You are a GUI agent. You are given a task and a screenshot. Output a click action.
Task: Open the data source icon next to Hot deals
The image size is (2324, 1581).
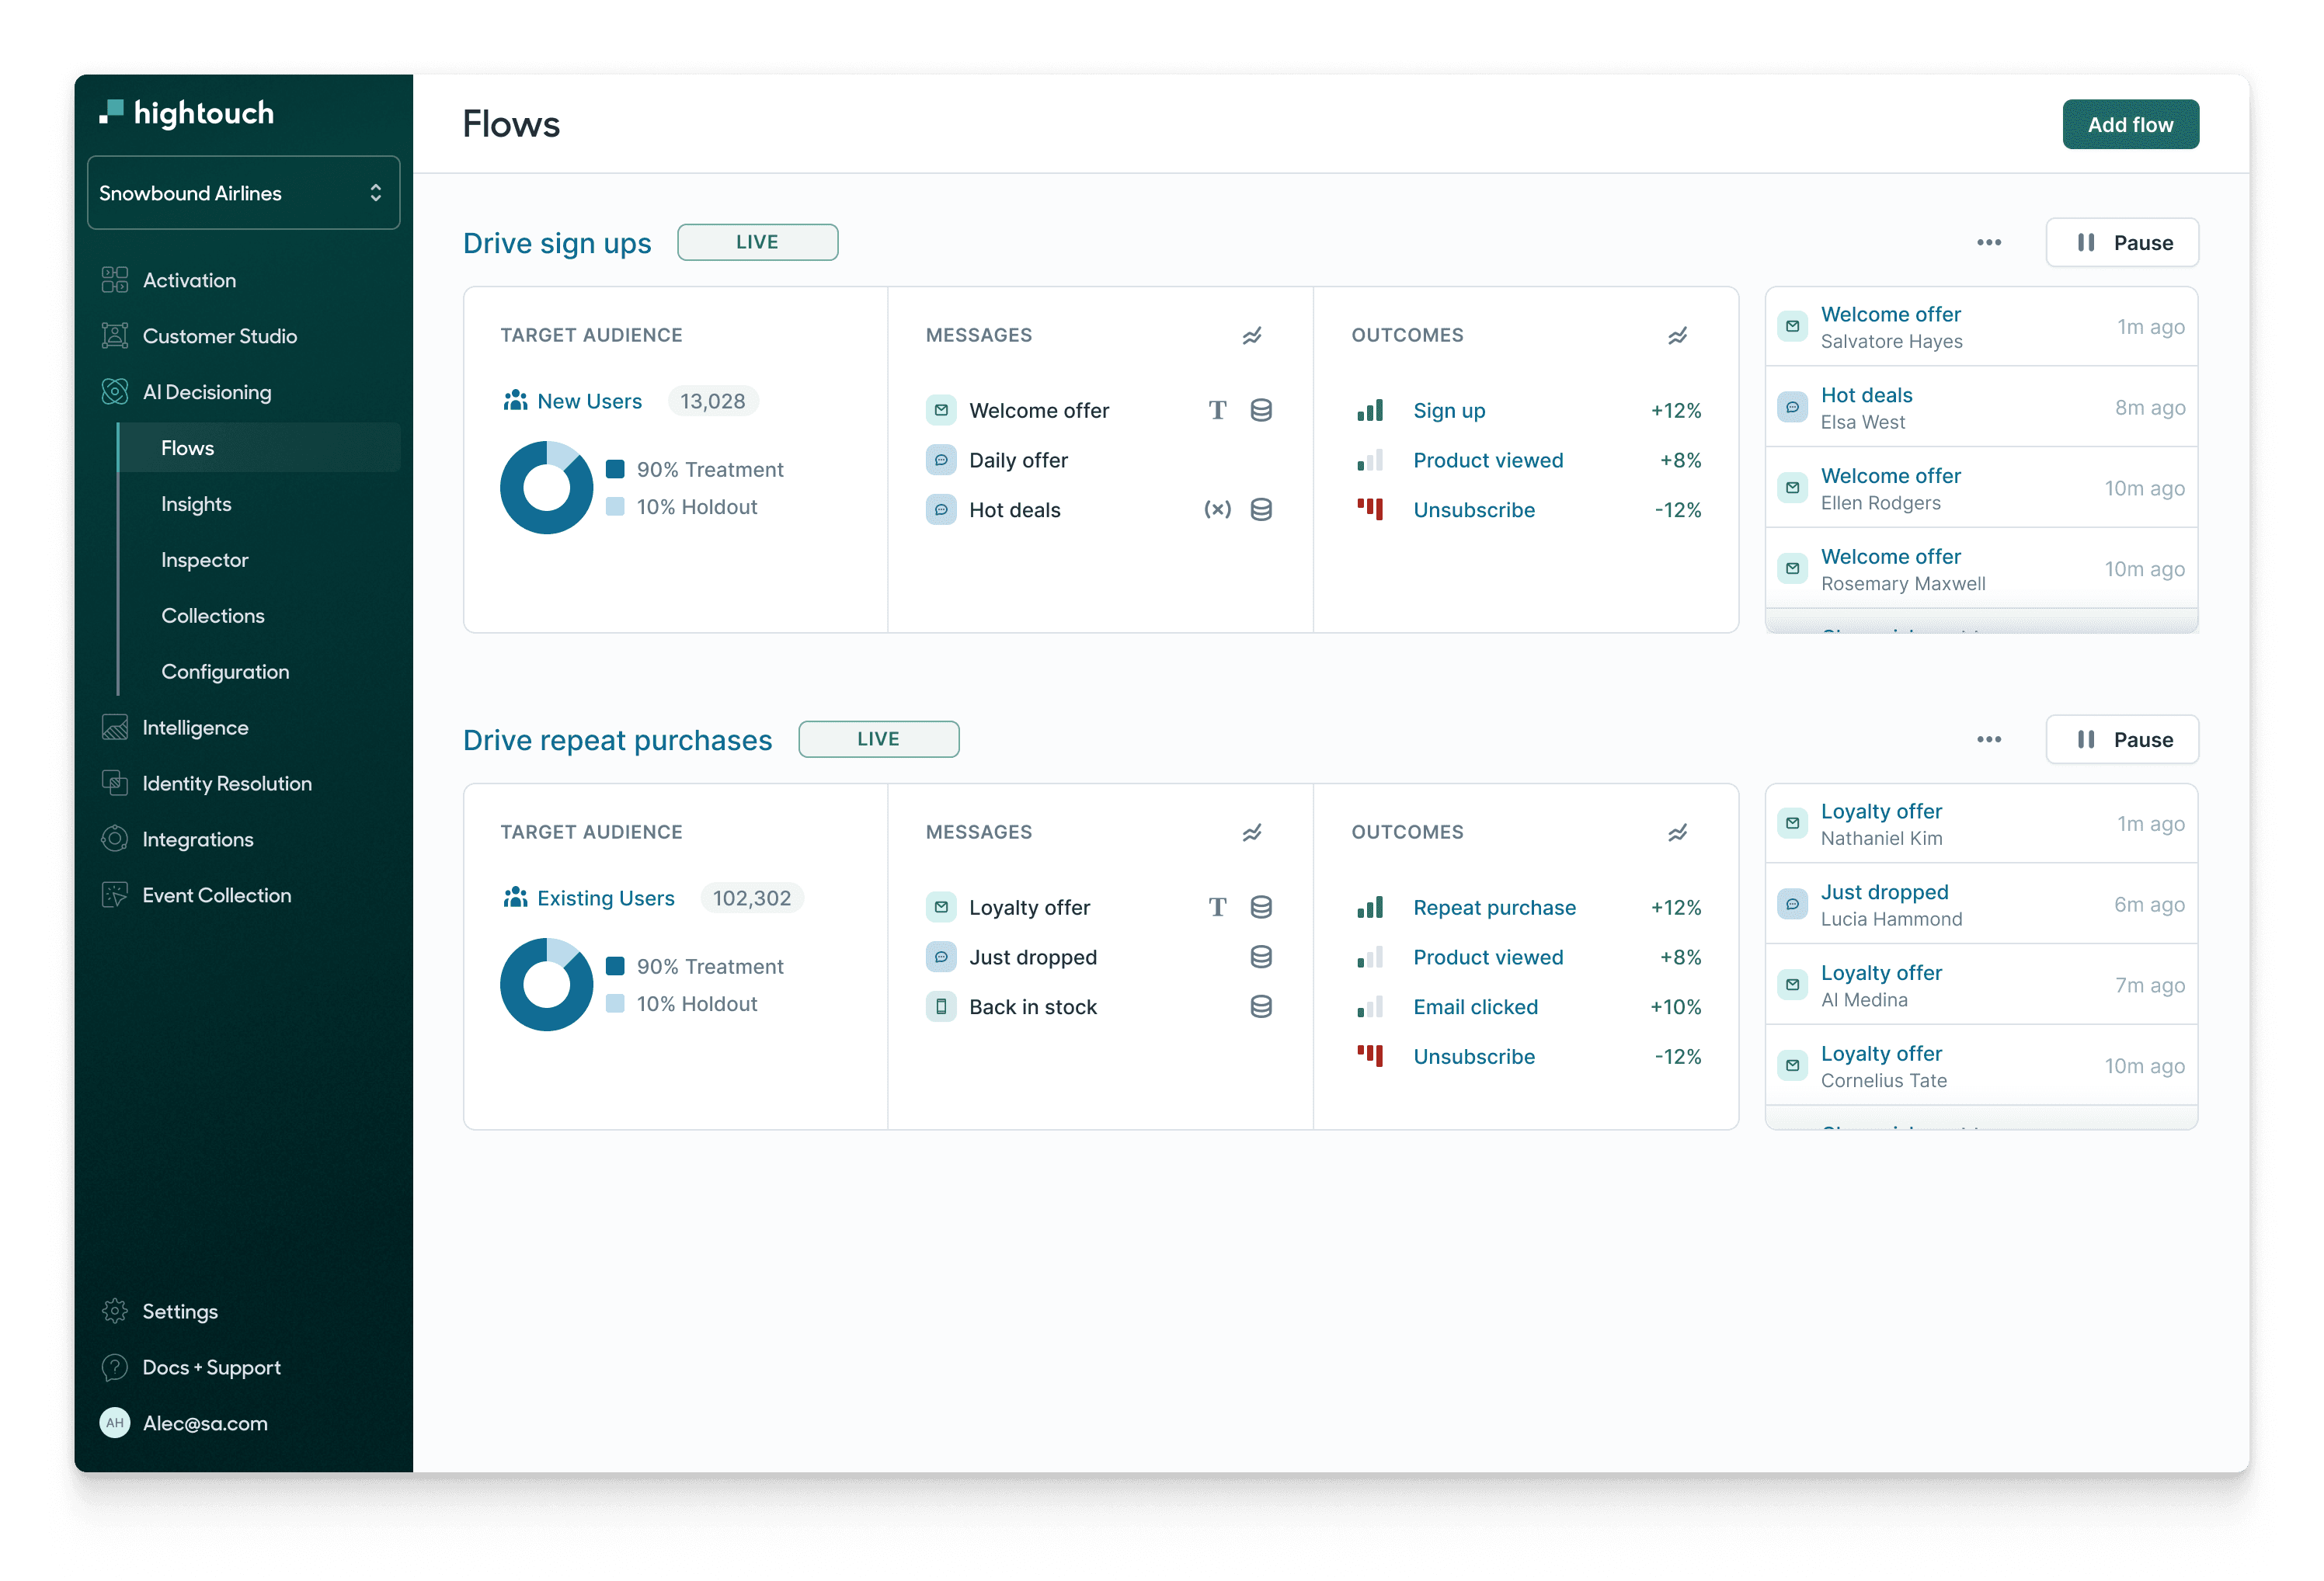pos(1261,509)
